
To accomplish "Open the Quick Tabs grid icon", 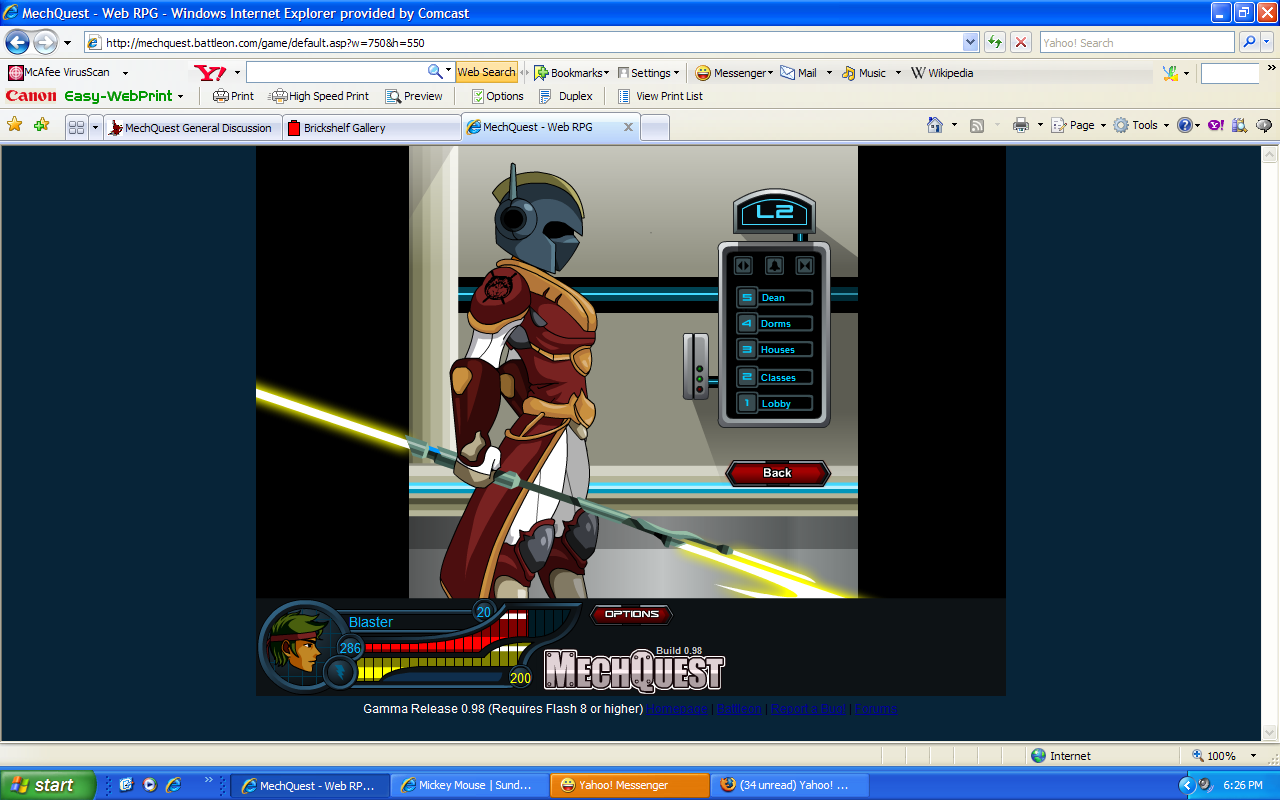I will coord(76,127).
